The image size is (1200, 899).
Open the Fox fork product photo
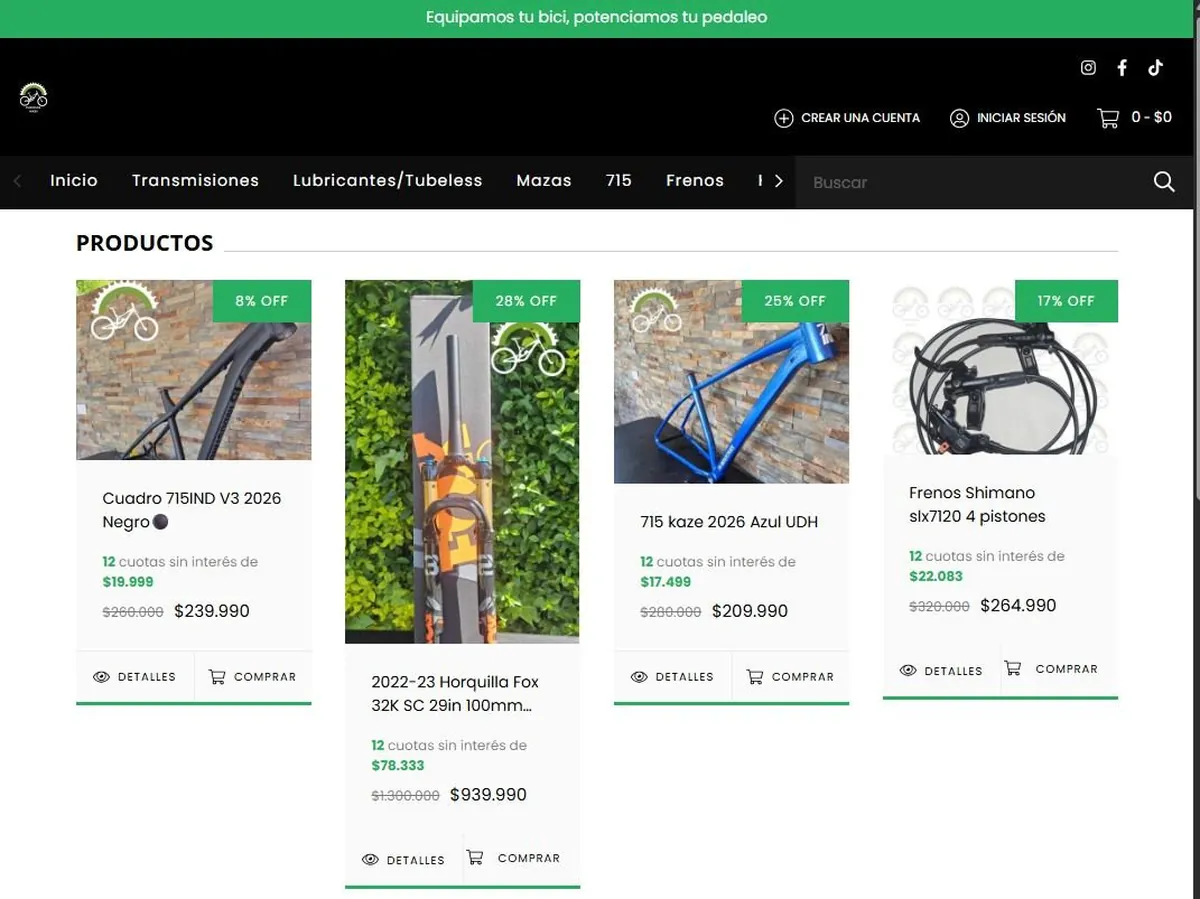point(462,462)
